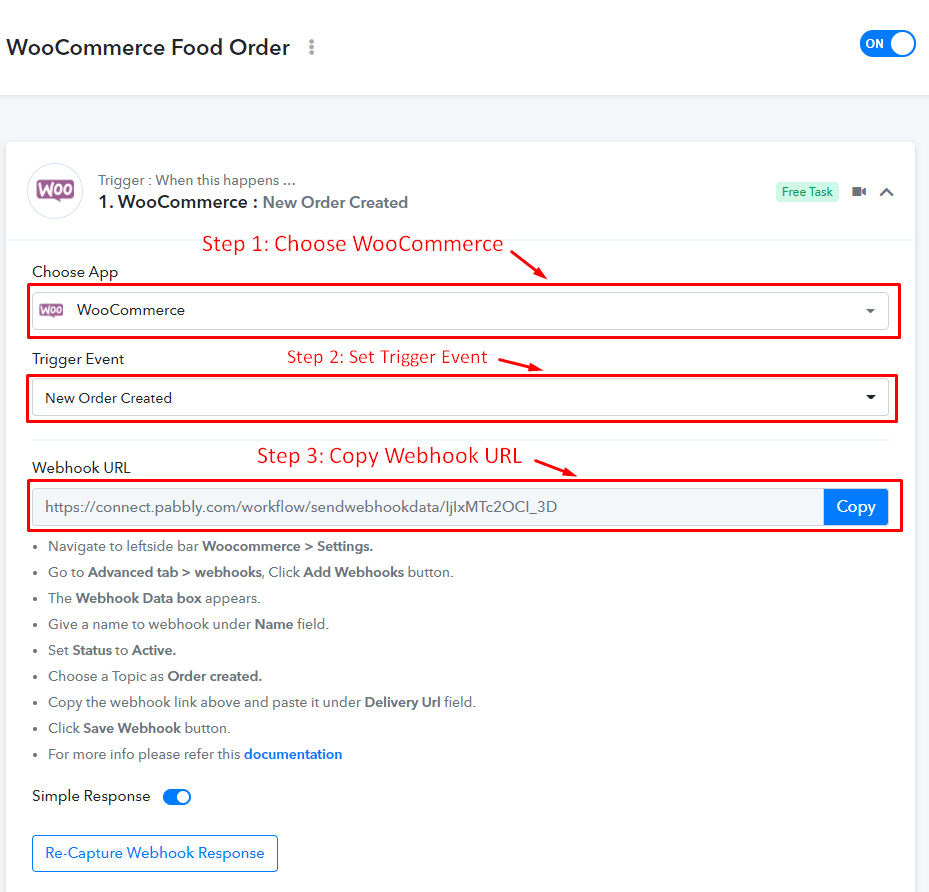Collapse the trigger step with the chevron
Viewport: 929px width, 892px height.
click(x=886, y=192)
